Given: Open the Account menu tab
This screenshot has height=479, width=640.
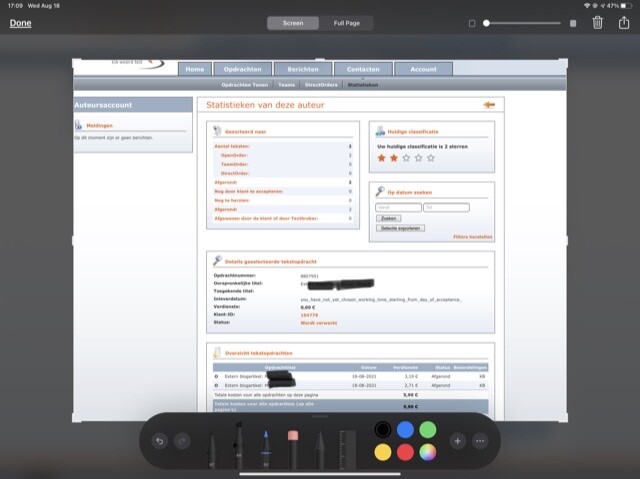Looking at the screenshot, I should 423,69.
